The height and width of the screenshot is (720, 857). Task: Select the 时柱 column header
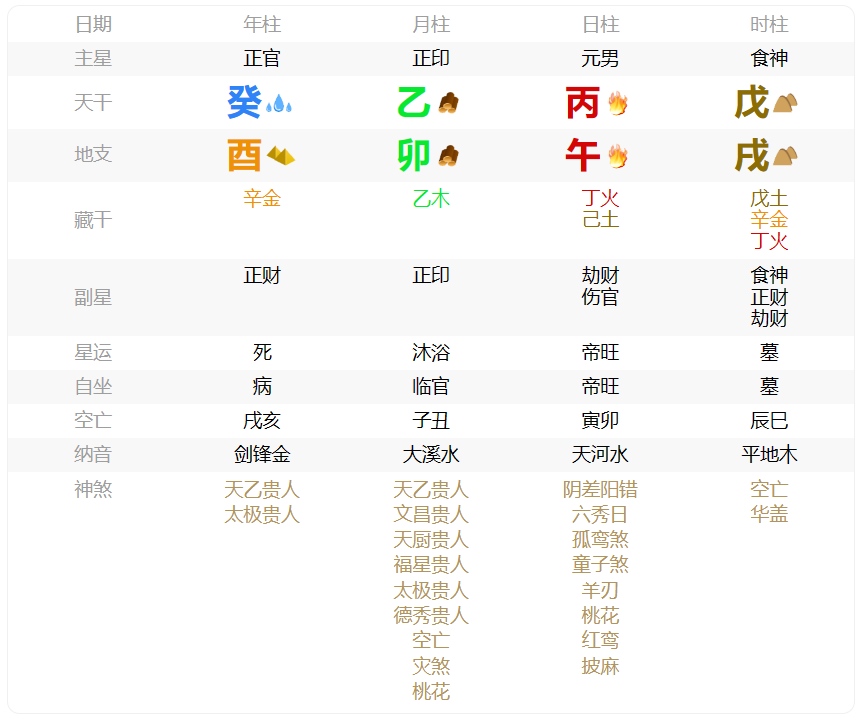click(x=769, y=25)
